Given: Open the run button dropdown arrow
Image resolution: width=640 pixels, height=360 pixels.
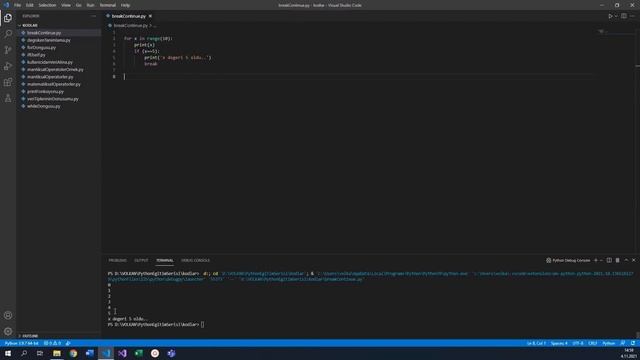Looking at the screenshot, I should 616,16.
